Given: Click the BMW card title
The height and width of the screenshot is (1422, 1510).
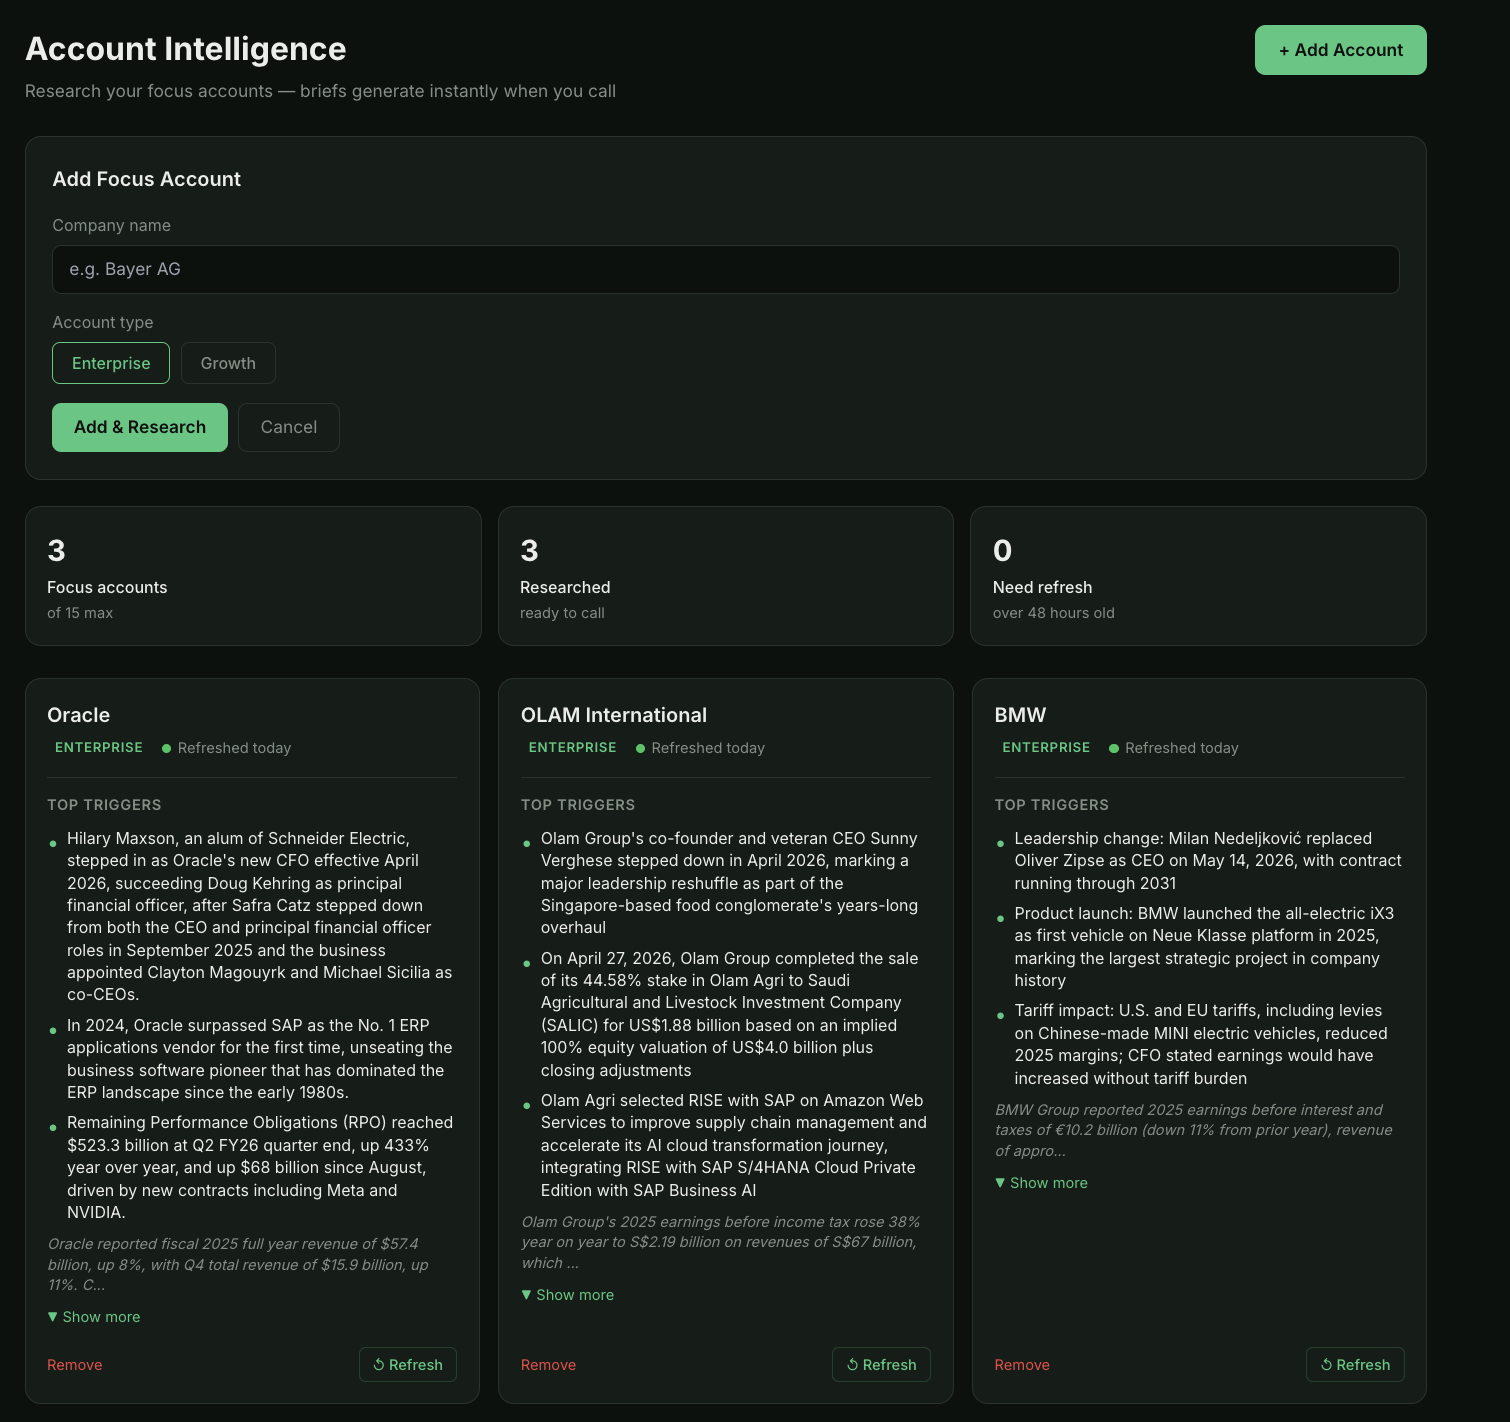Looking at the screenshot, I should coord(1020,715).
